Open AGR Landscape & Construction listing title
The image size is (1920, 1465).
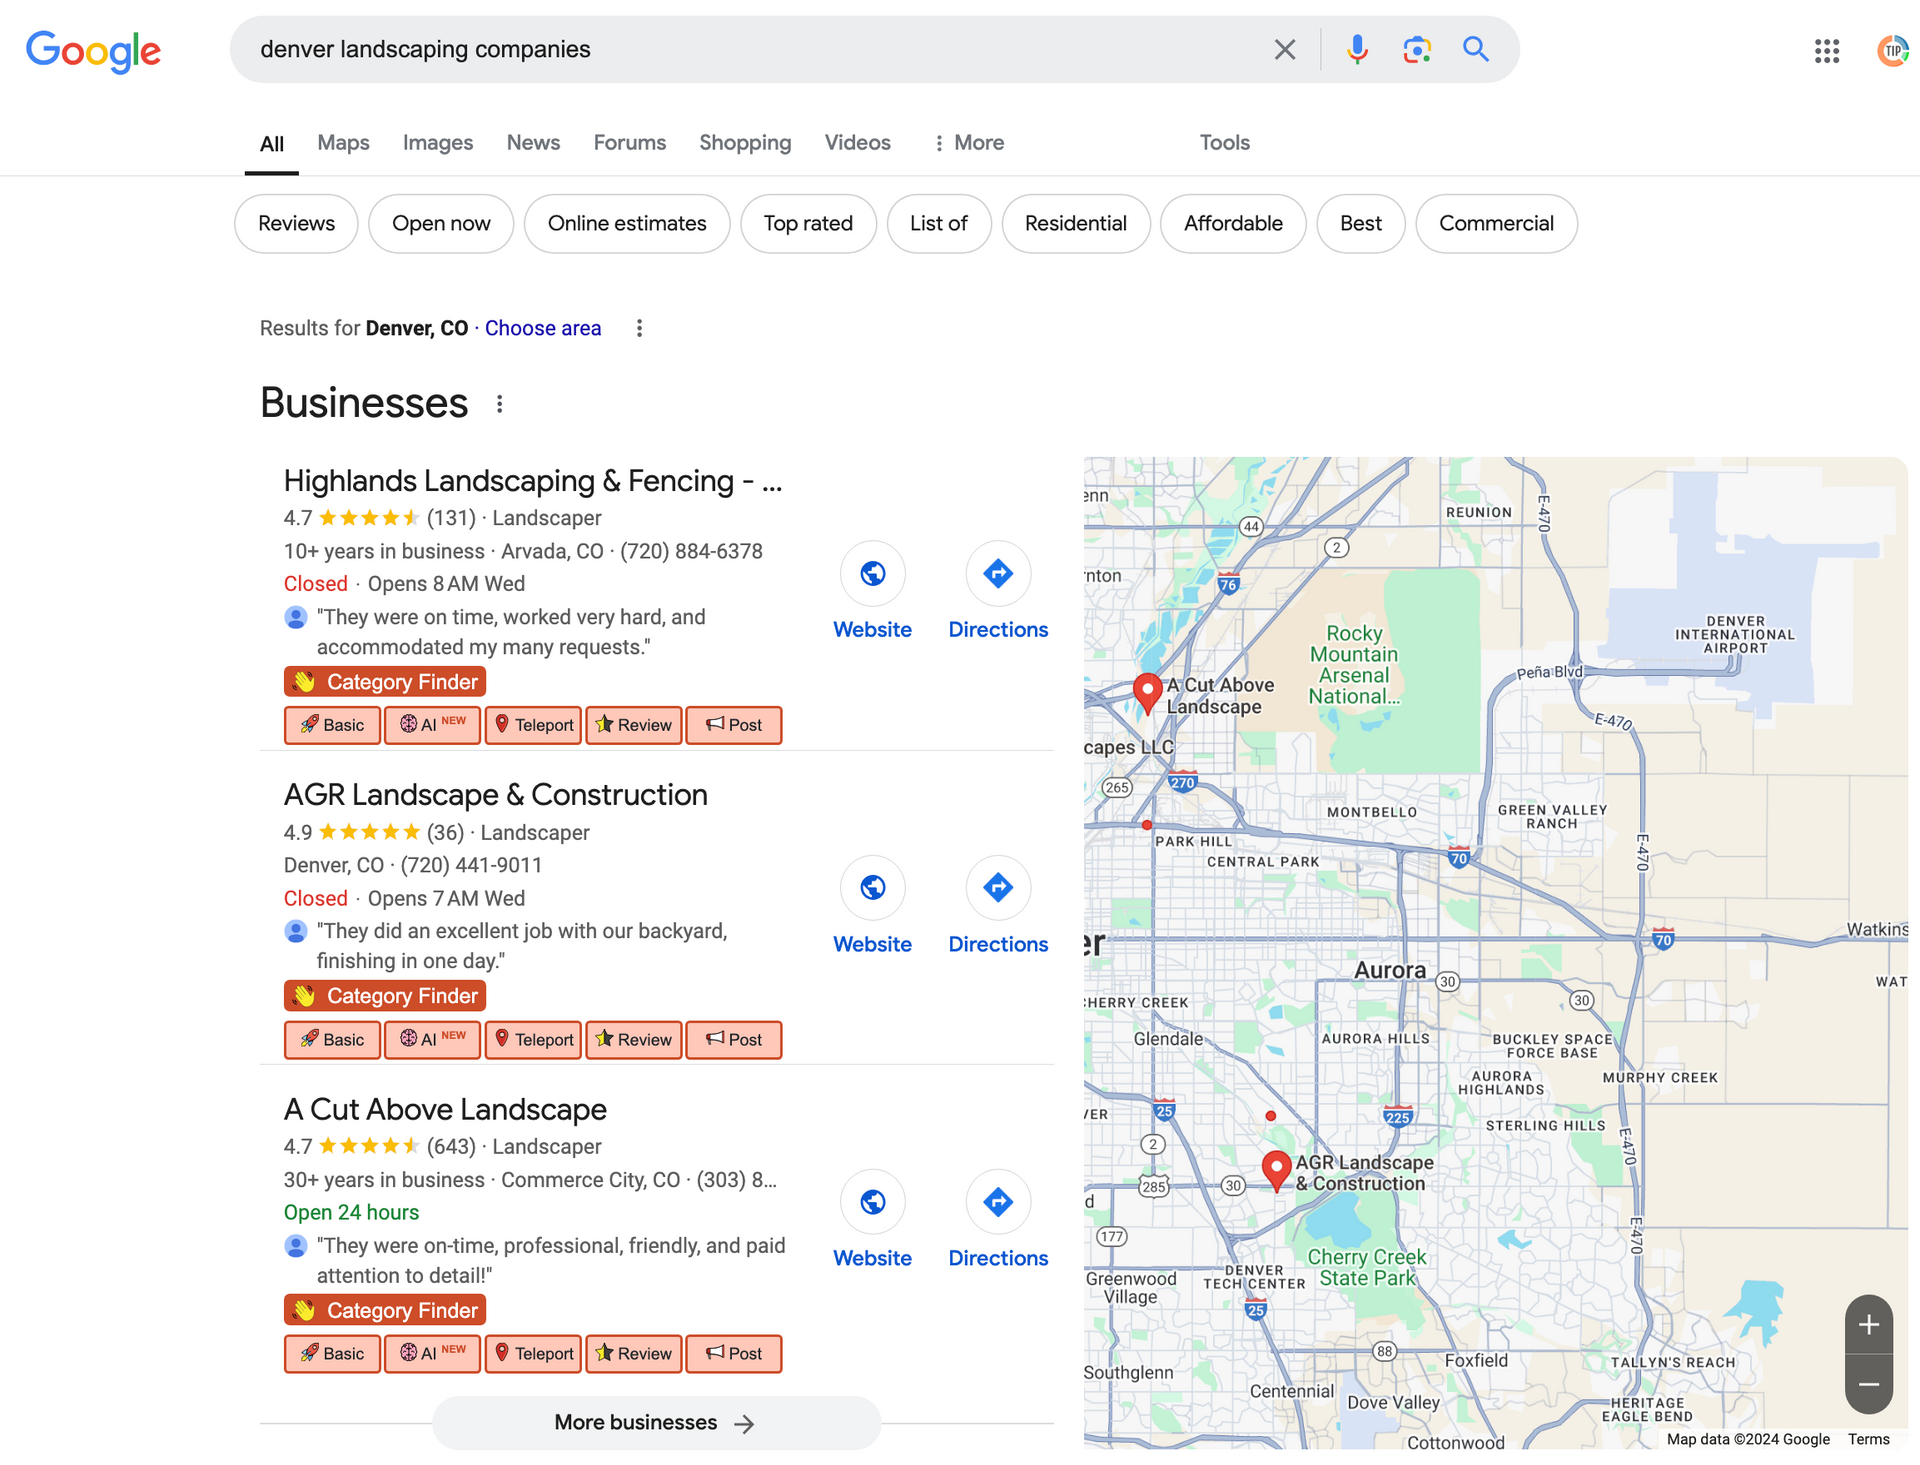pyautogui.click(x=496, y=795)
